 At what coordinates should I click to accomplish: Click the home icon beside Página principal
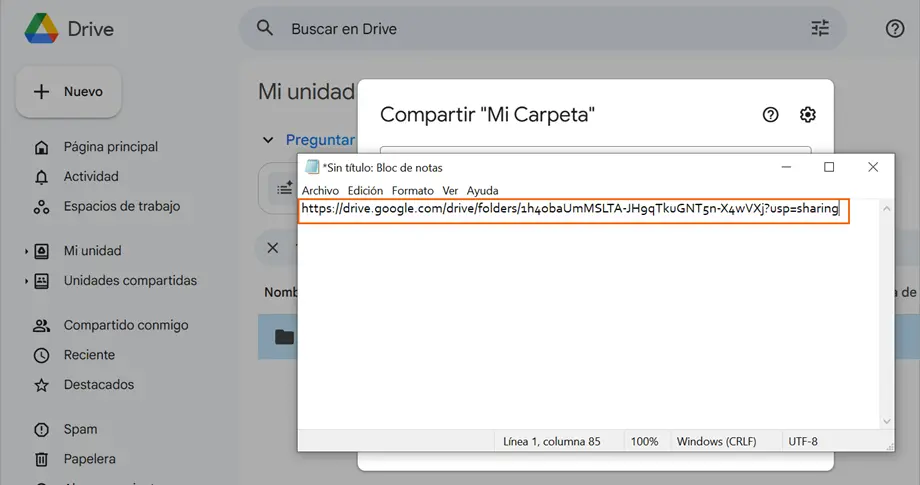point(41,147)
